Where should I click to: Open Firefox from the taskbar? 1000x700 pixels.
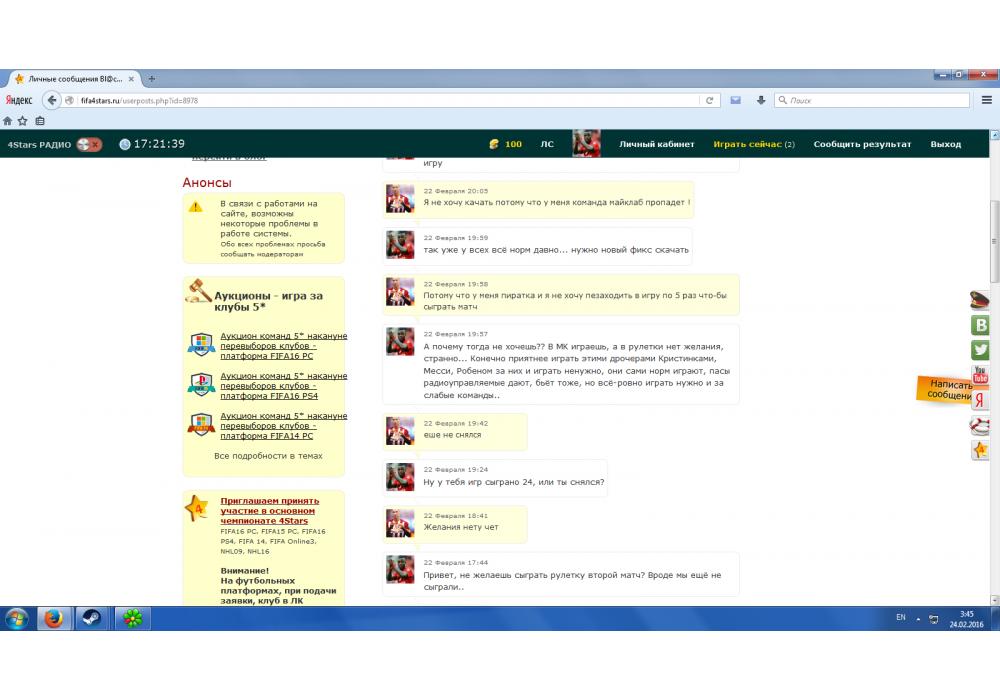pyautogui.click(x=54, y=618)
